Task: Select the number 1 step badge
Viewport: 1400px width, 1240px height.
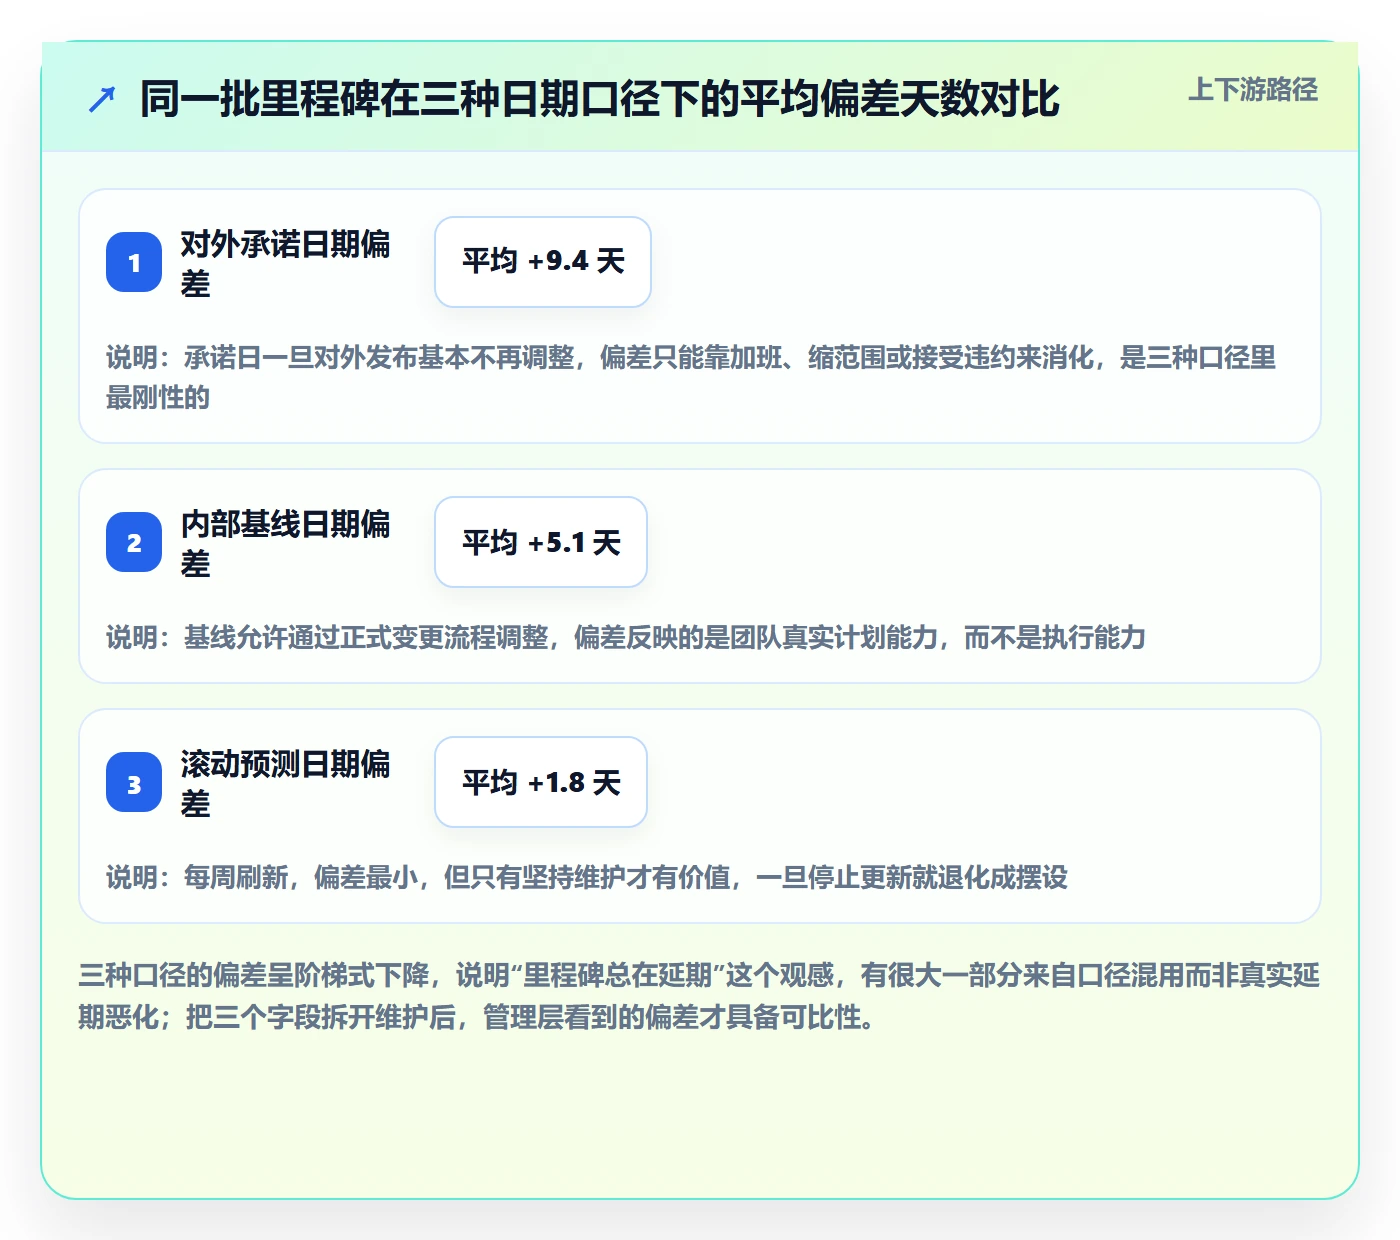Action: click(x=134, y=262)
